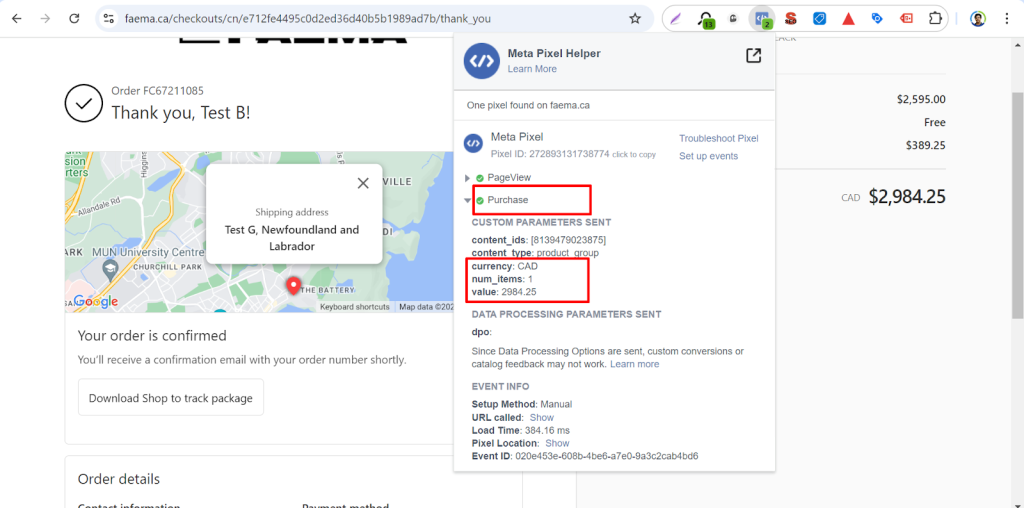Click the red SEO extension icon
This screenshot has height=508, width=1024.
tap(791, 19)
